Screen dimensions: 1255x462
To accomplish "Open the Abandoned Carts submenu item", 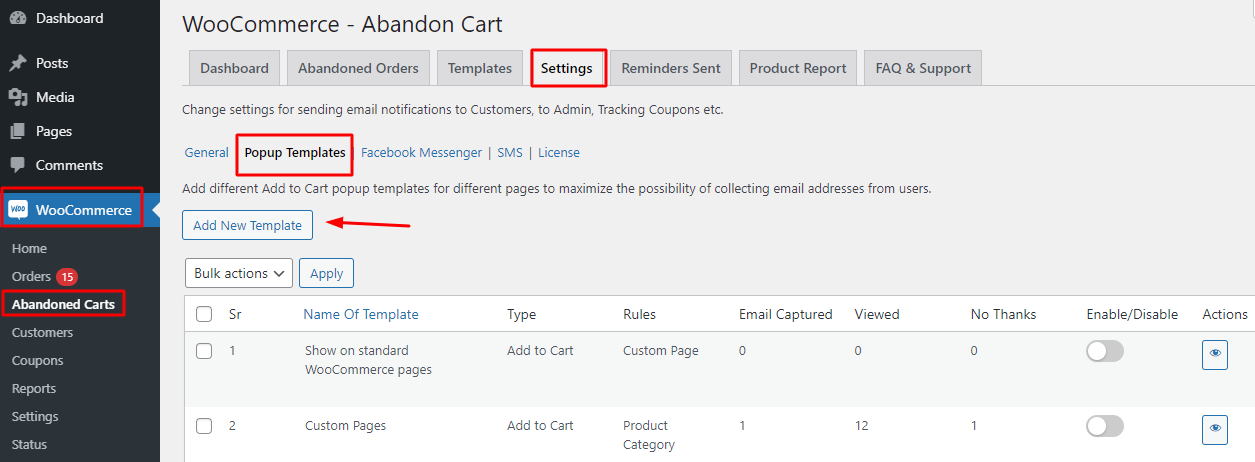I will pyautogui.click(x=63, y=304).
